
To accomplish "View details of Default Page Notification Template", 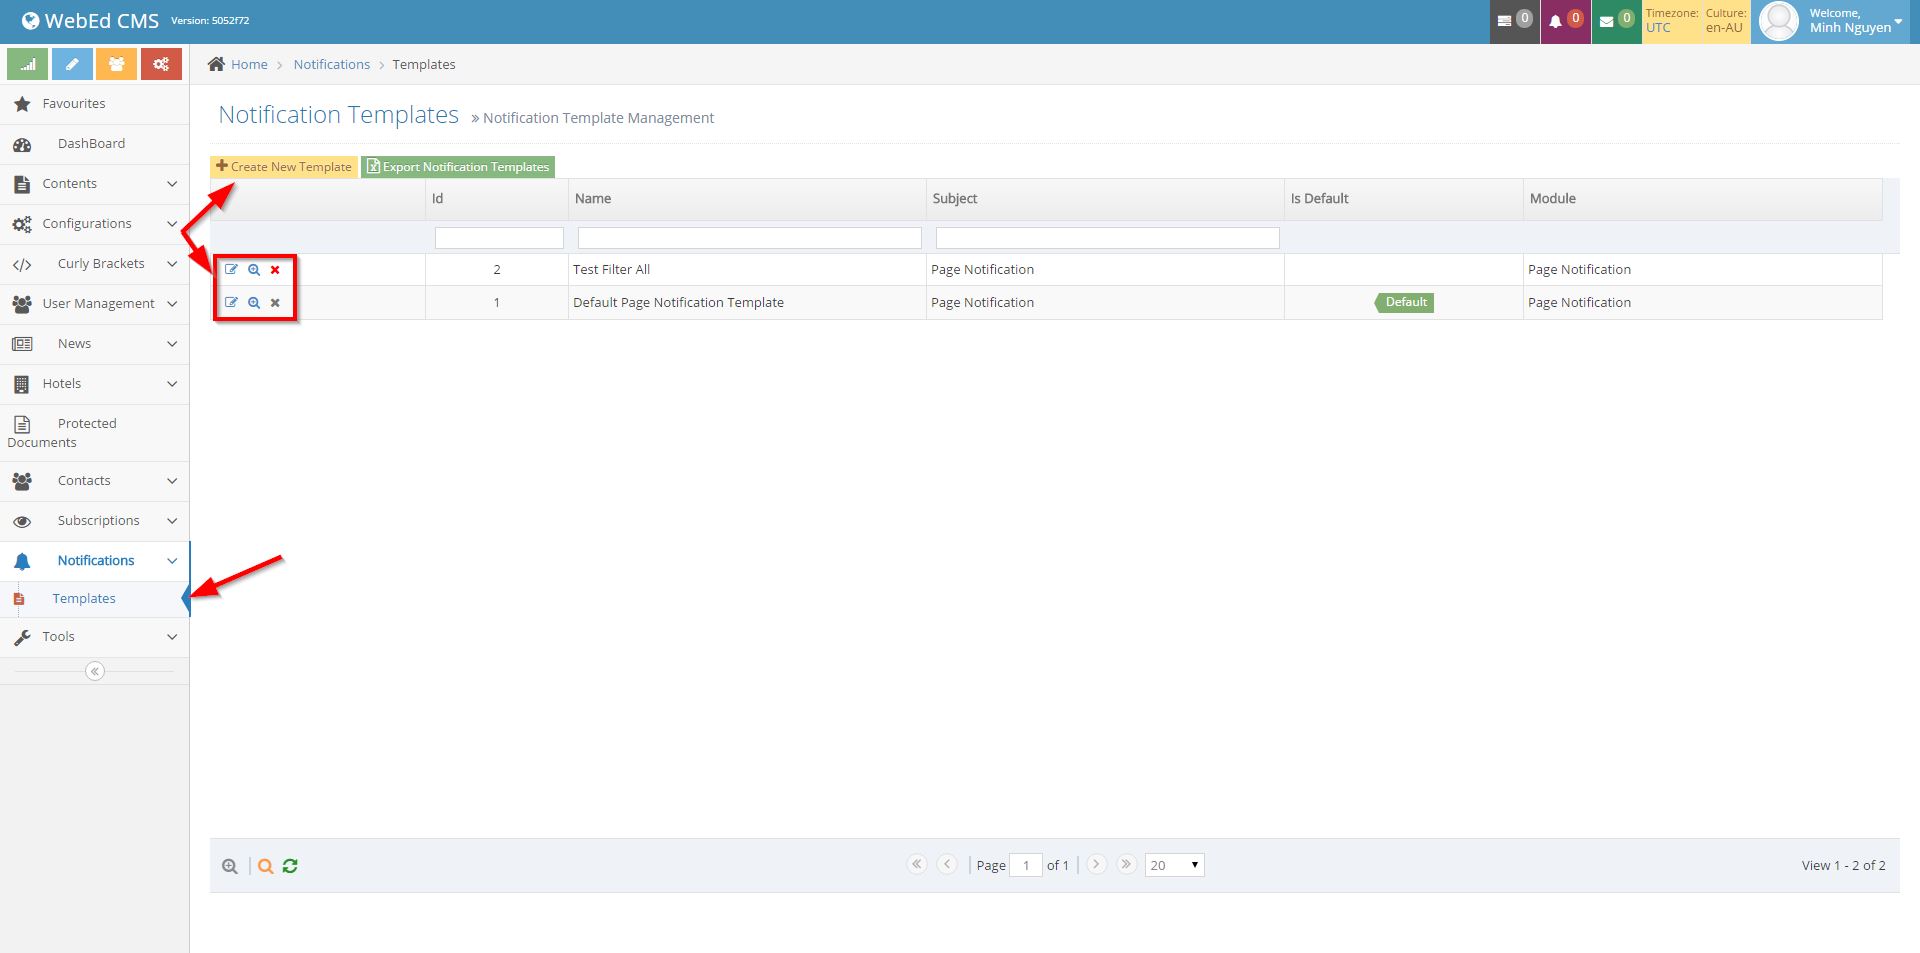I will point(254,303).
